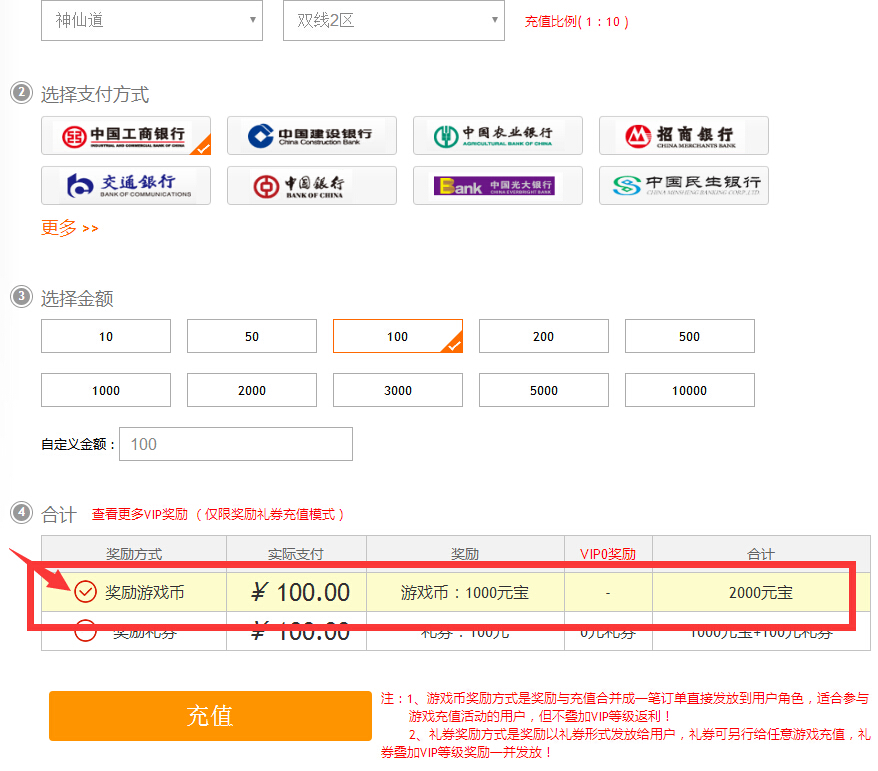
Task: Select China Merchants Bank 招商银行 logo
Action: 683,136
